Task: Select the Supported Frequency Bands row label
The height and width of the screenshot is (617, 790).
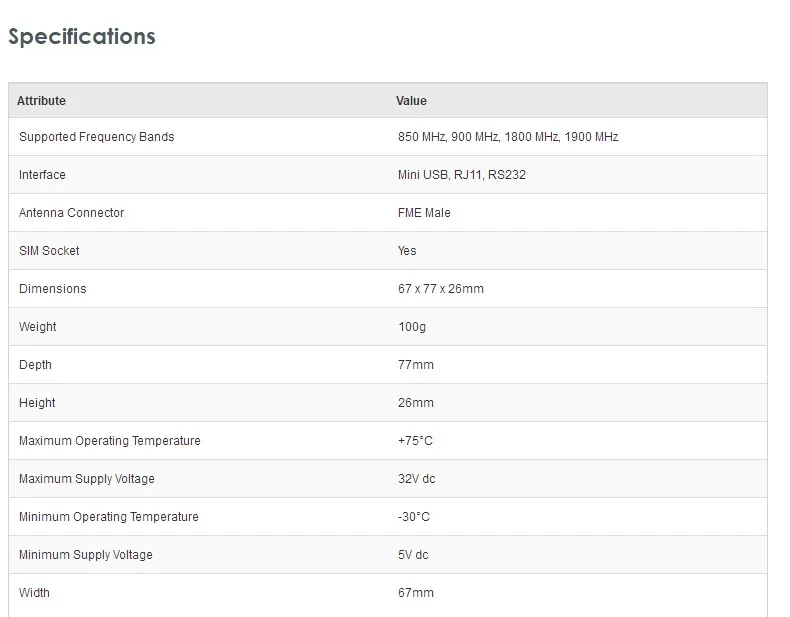Action: [97, 137]
